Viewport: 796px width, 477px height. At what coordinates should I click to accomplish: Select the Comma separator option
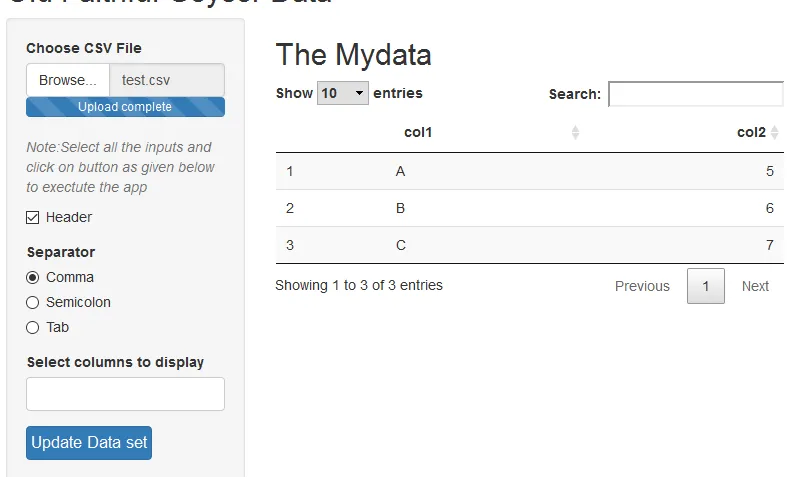click(33, 277)
